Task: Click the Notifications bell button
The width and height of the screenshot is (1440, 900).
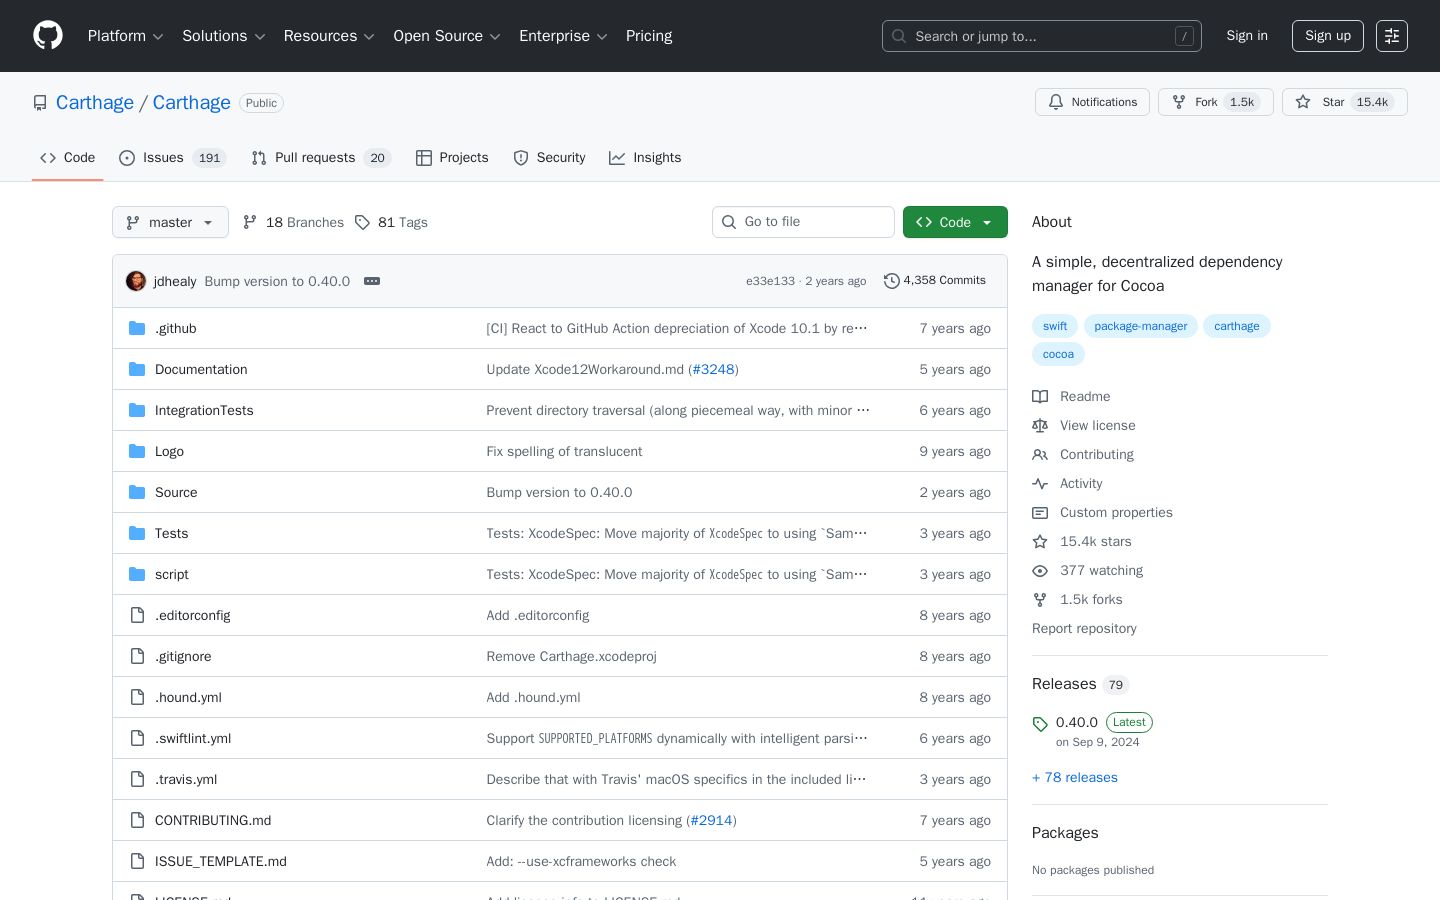Action: [x=1092, y=102]
